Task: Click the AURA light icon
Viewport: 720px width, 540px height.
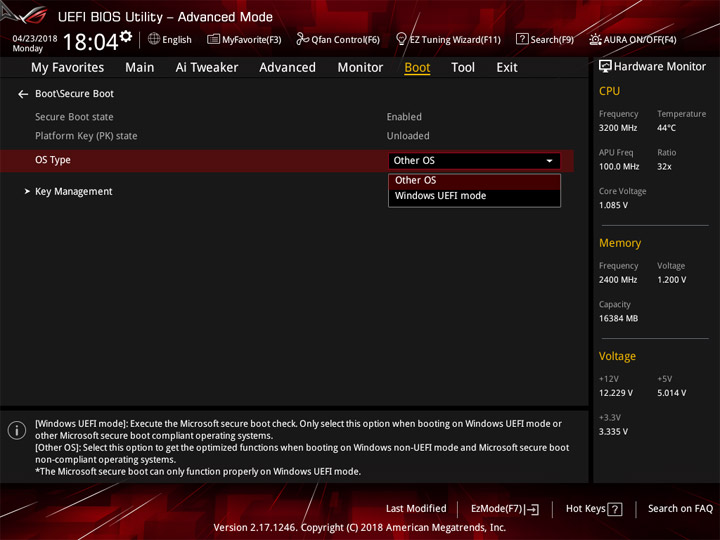Action: point(595,39)
